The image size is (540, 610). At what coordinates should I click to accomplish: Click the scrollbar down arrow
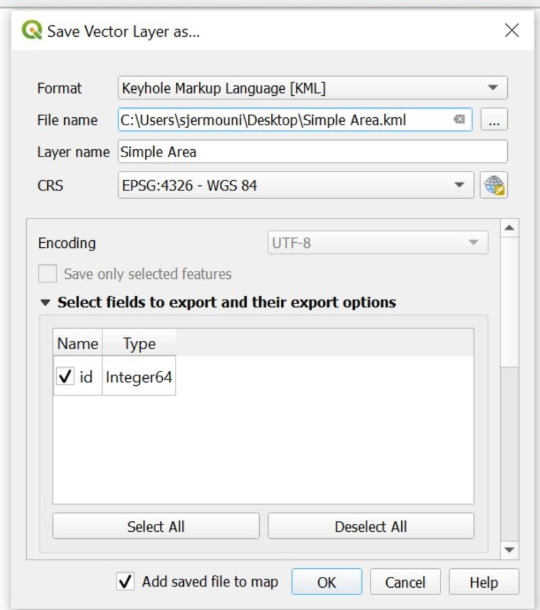tap(510, 549)
